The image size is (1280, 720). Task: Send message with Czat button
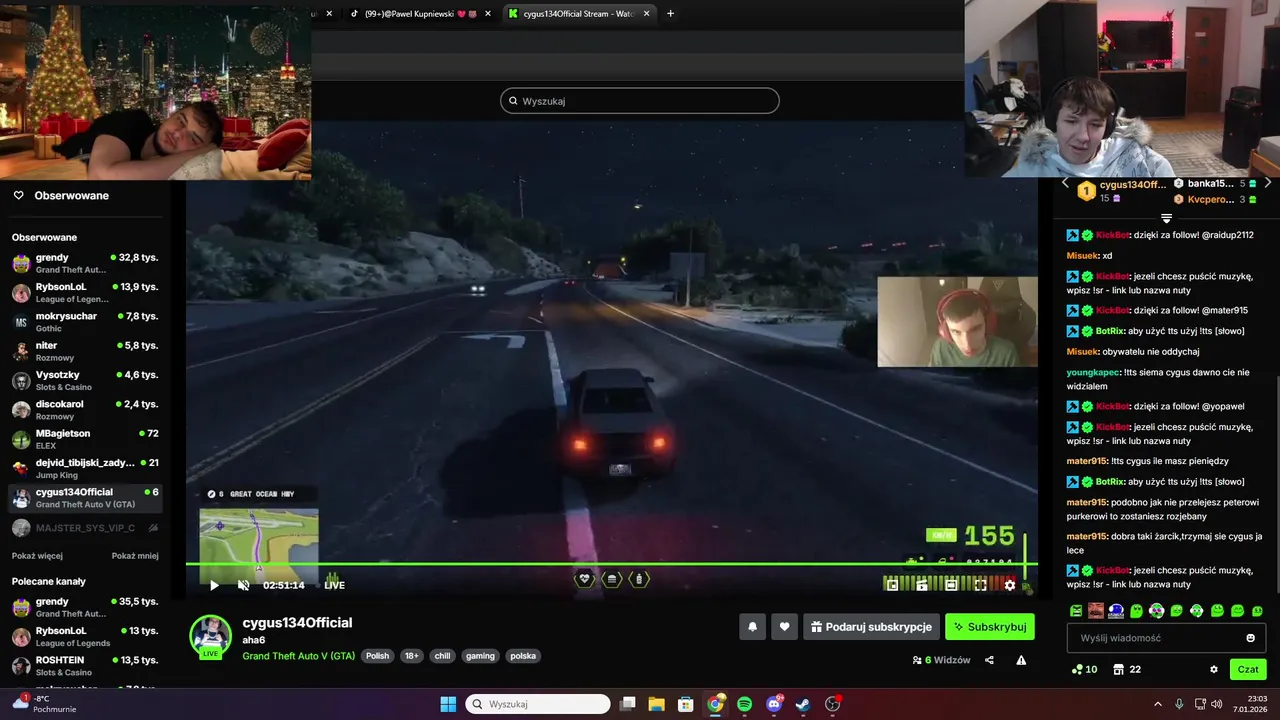tap(1248, 669)
